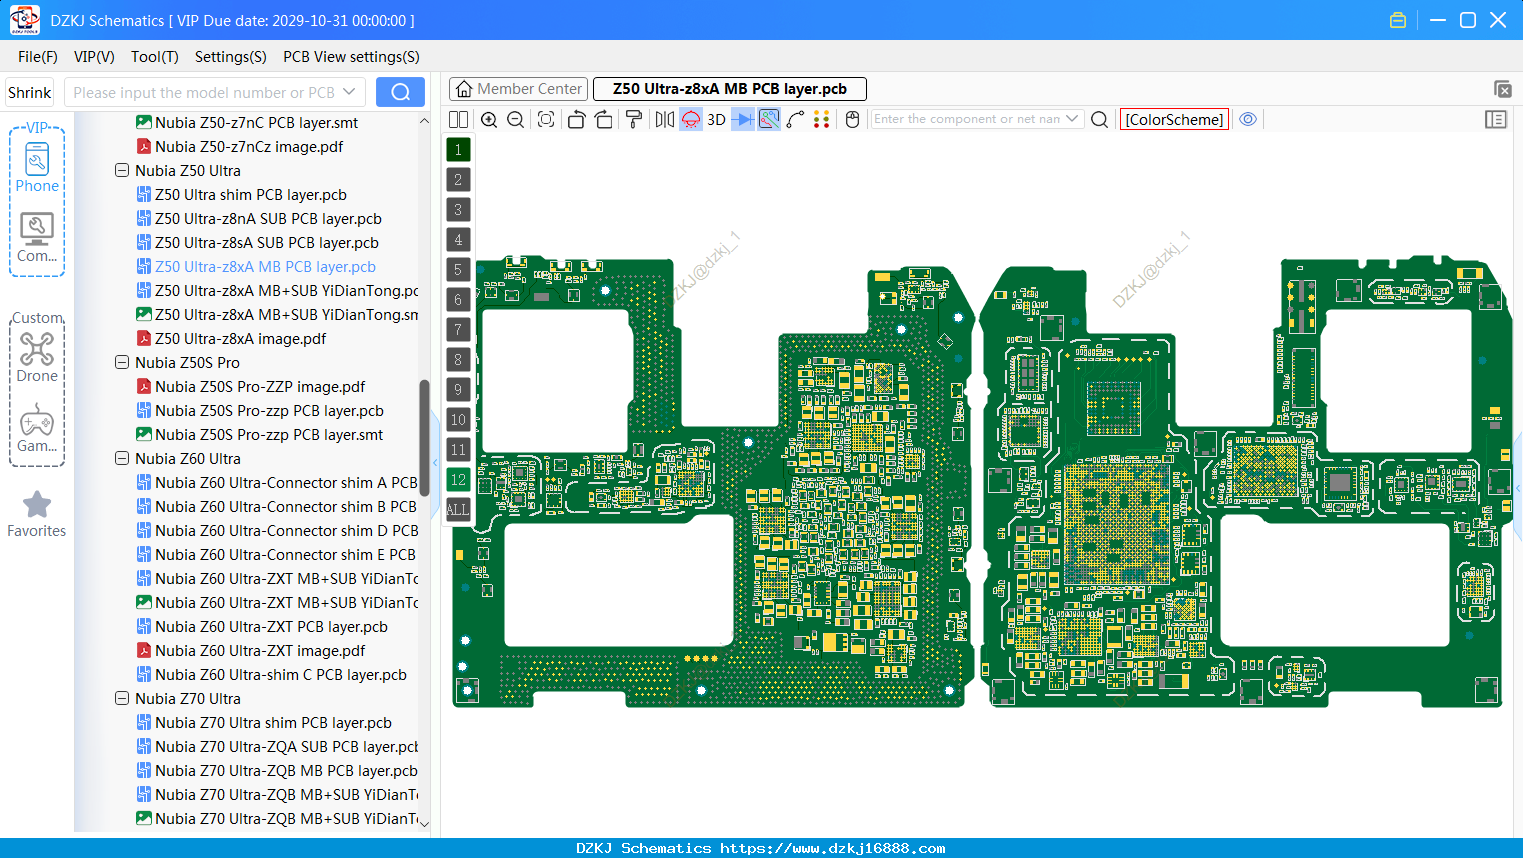This screenshot has height=858, width=1523.
Task: Show PCB layer 1
Action: coord(458,149)
